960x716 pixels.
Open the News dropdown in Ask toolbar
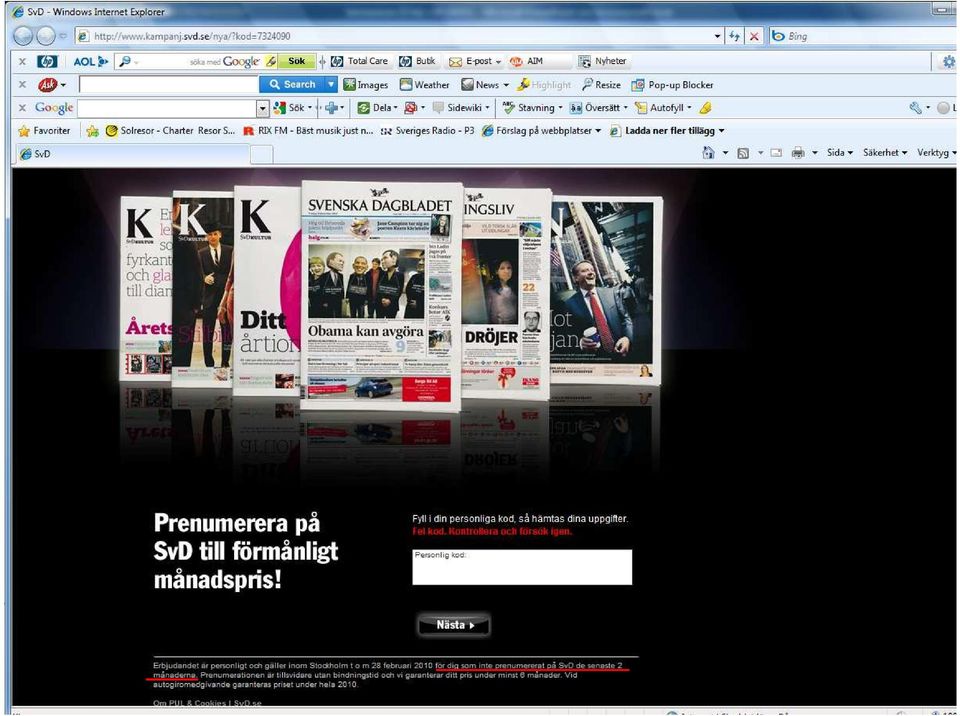pyautogui.click(x=486, y=85)
